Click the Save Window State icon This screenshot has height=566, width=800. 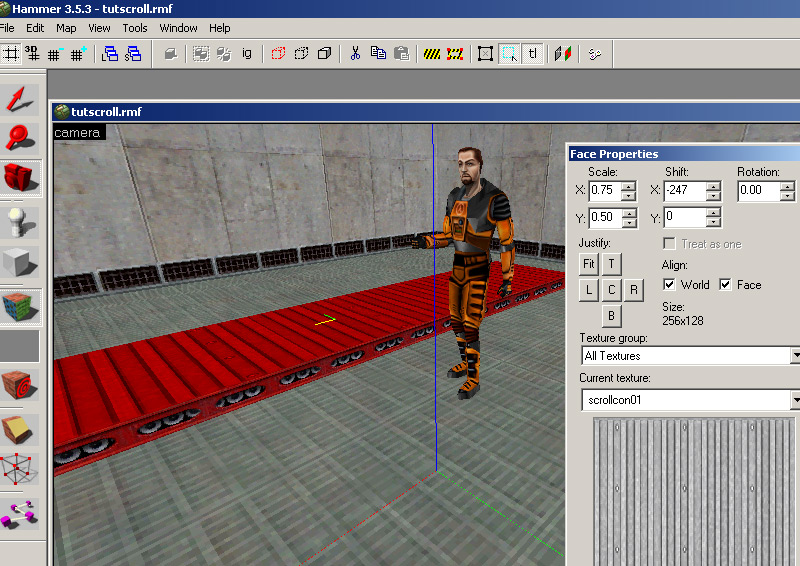pyautogui.click(x=133, y=54)
